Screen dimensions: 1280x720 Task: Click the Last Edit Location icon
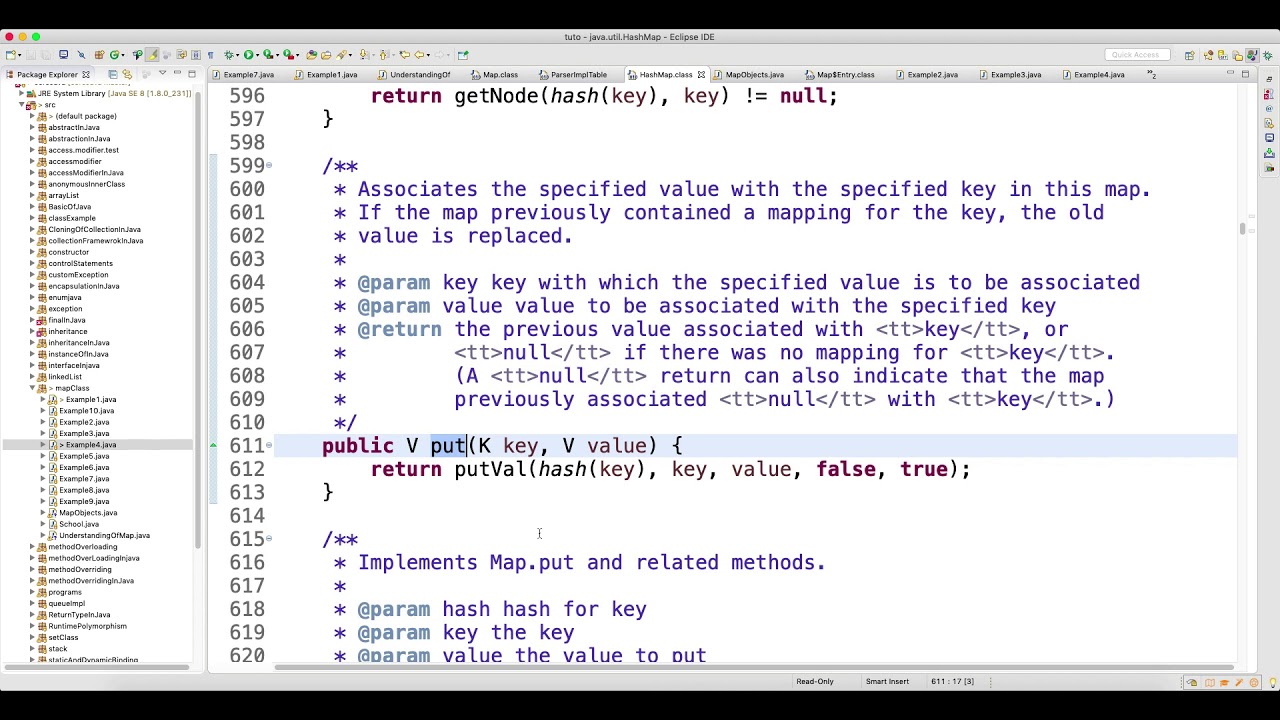pos(404,55)
